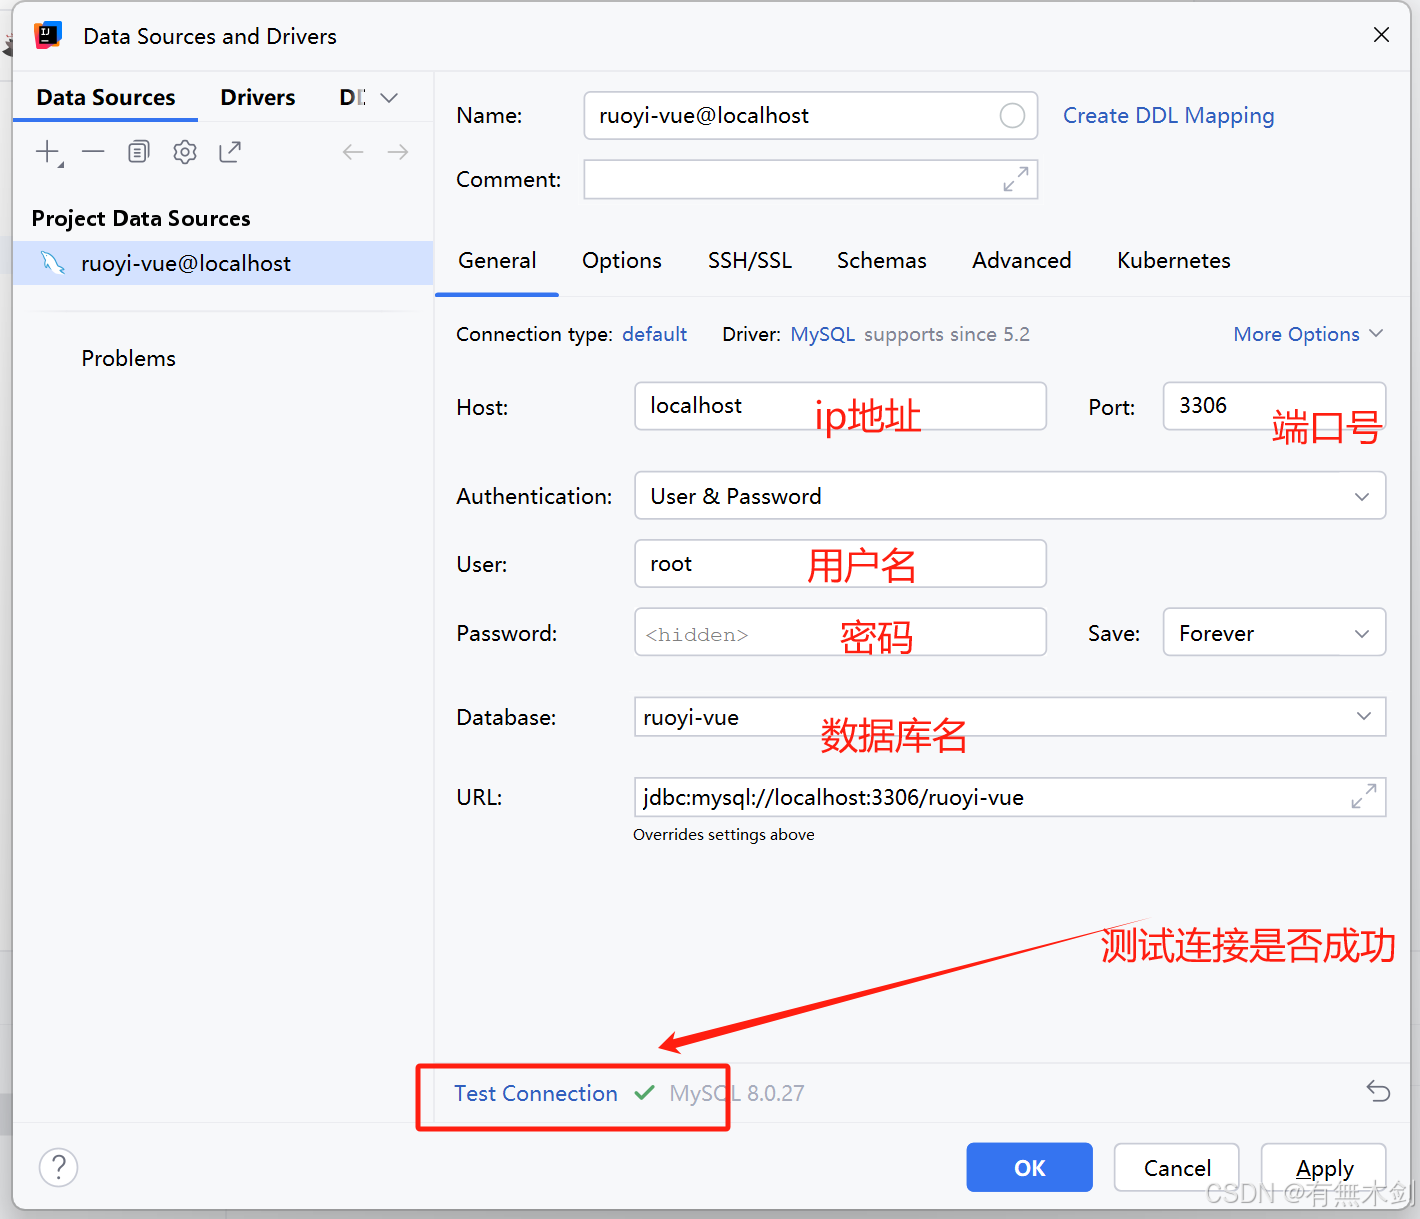
Task: Select ruoyi-vue@localhost in Project Data Sources
Action: (223, 263)
